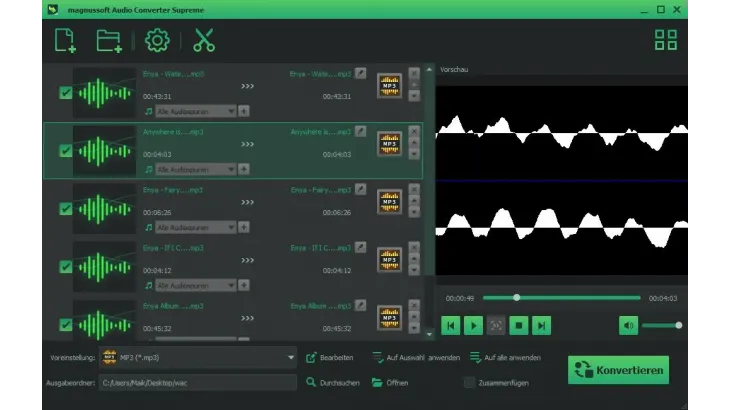Click MP3 format icon of Anywhere Is track

(x=389, y=145)
